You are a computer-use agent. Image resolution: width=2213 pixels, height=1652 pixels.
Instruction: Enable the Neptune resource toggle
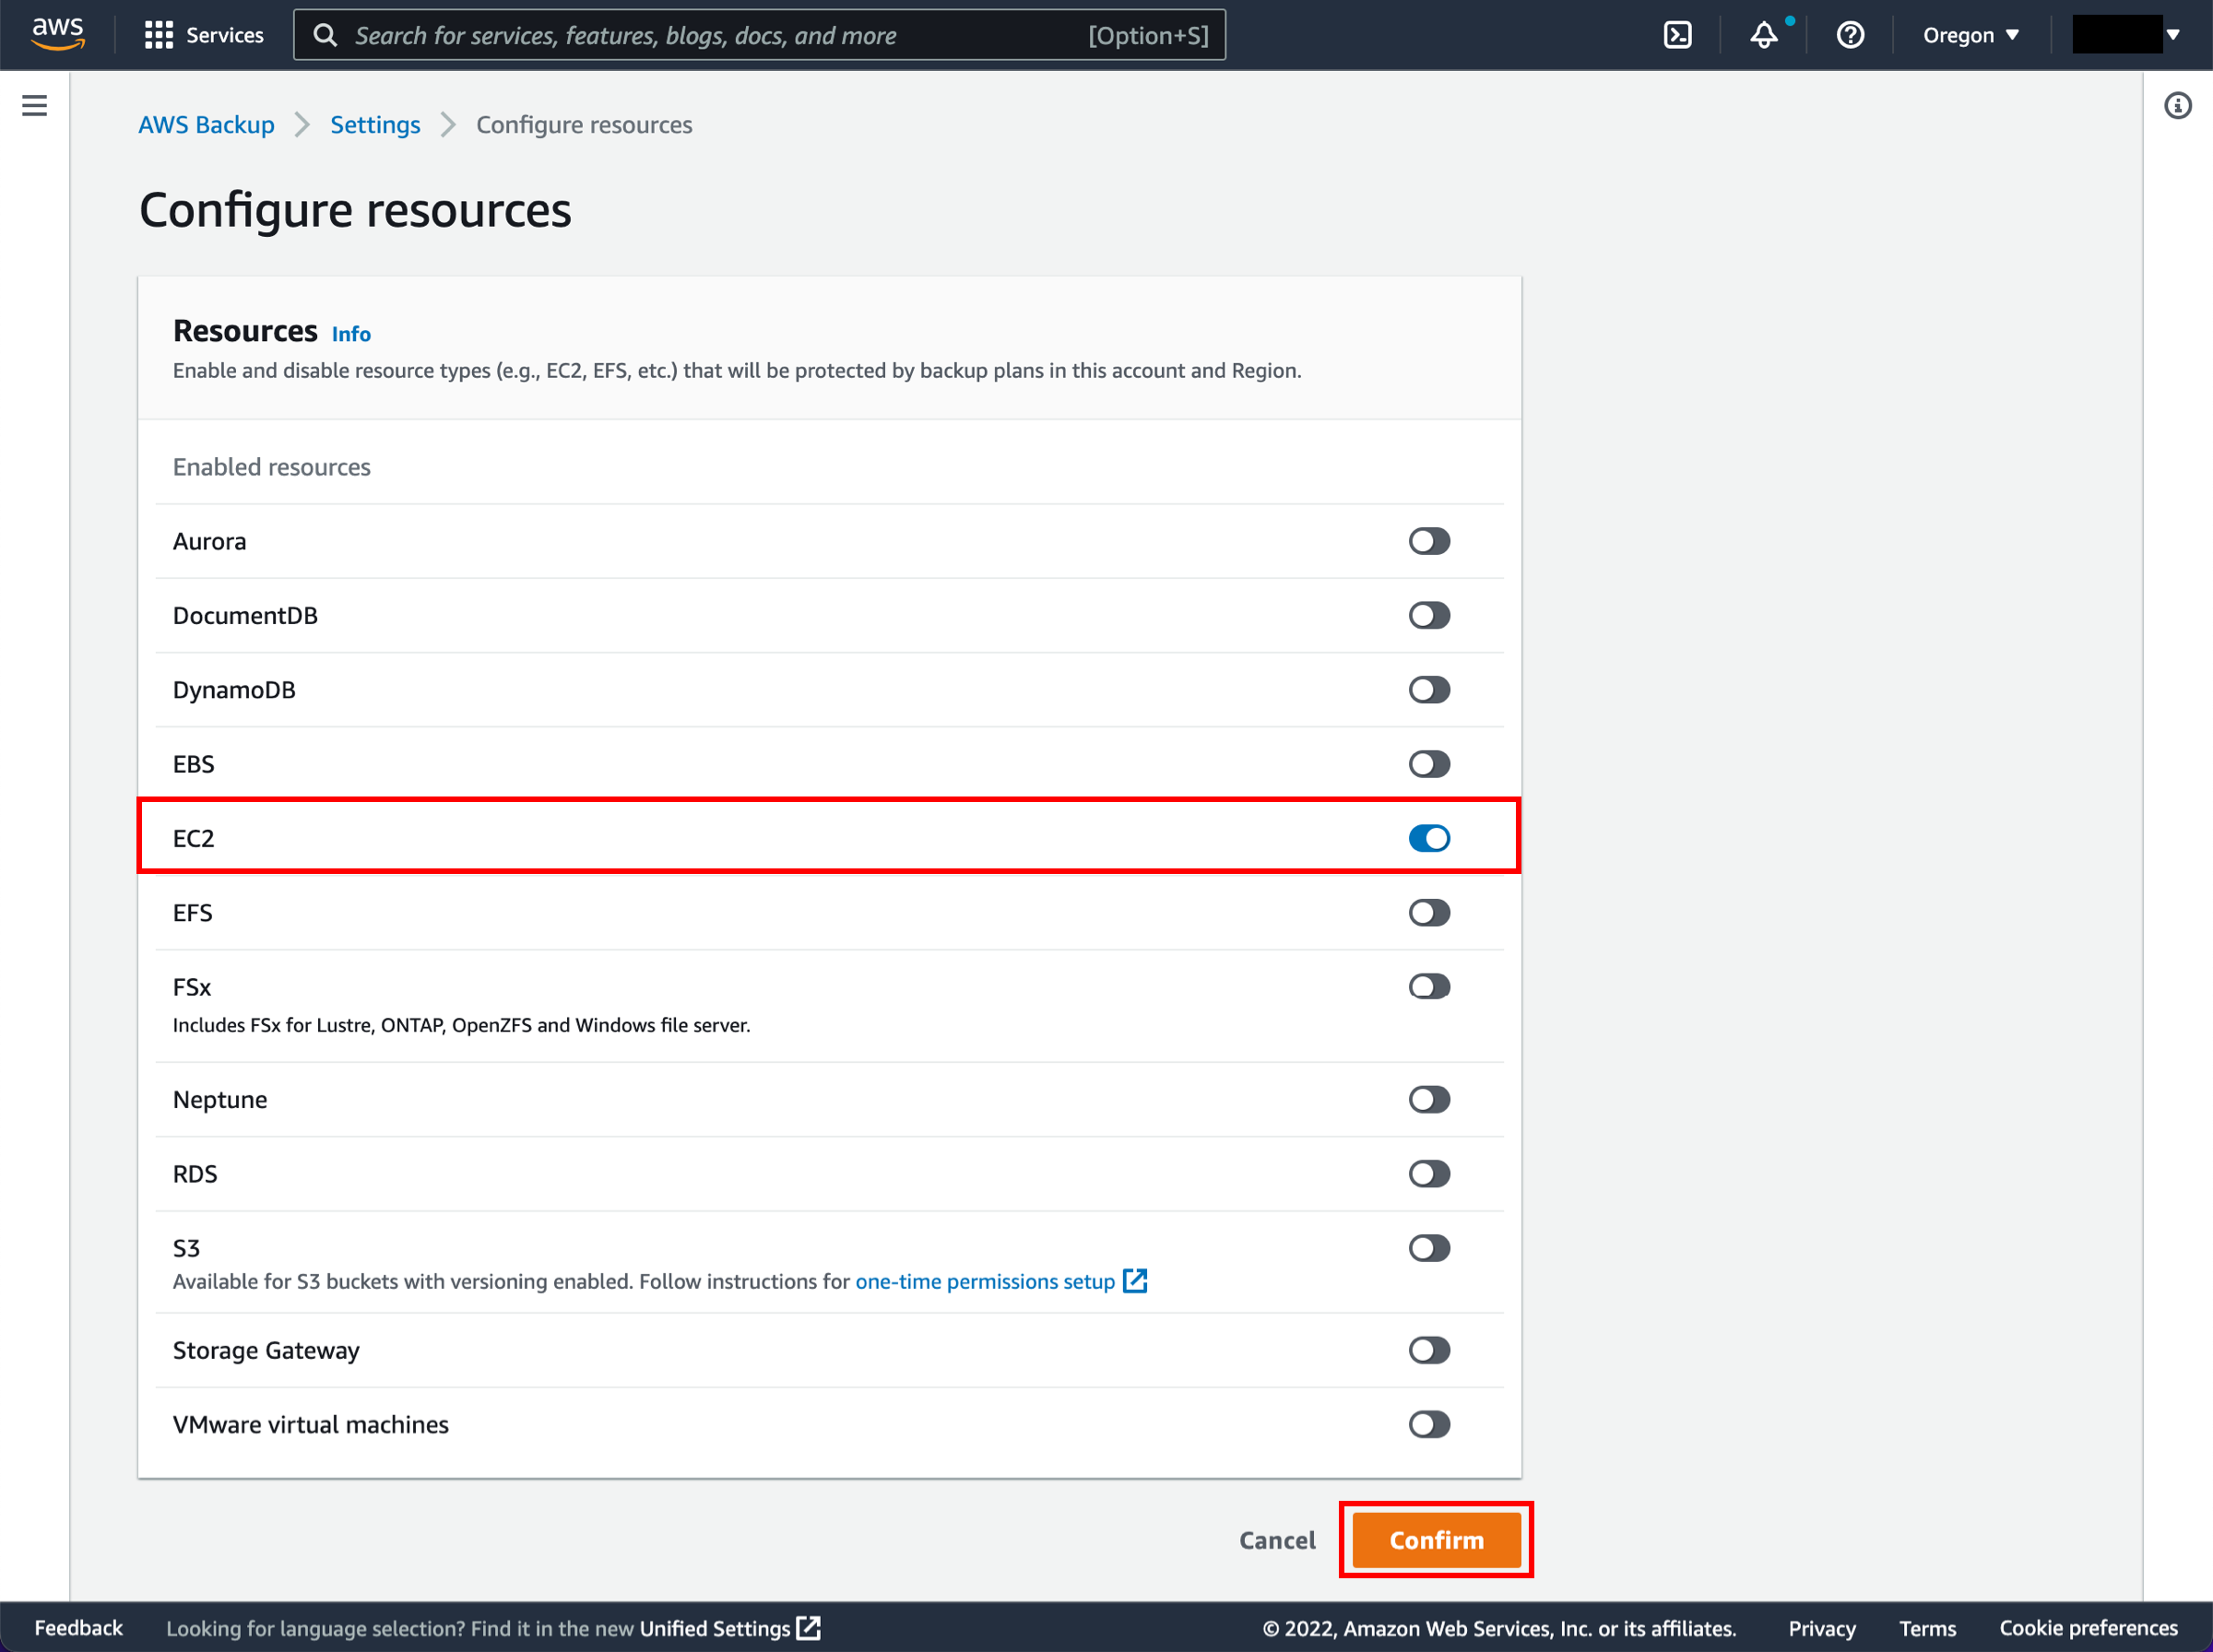(1429, 1100)
